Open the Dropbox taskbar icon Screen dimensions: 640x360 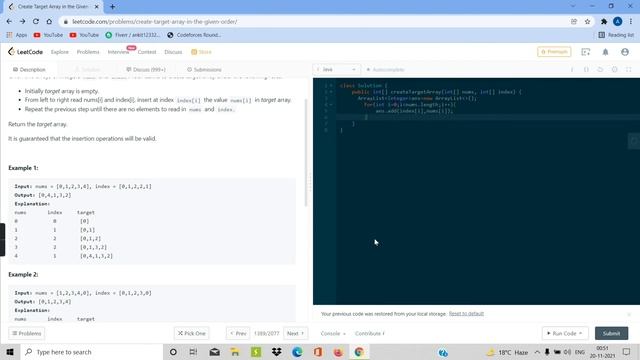point(276,352)
